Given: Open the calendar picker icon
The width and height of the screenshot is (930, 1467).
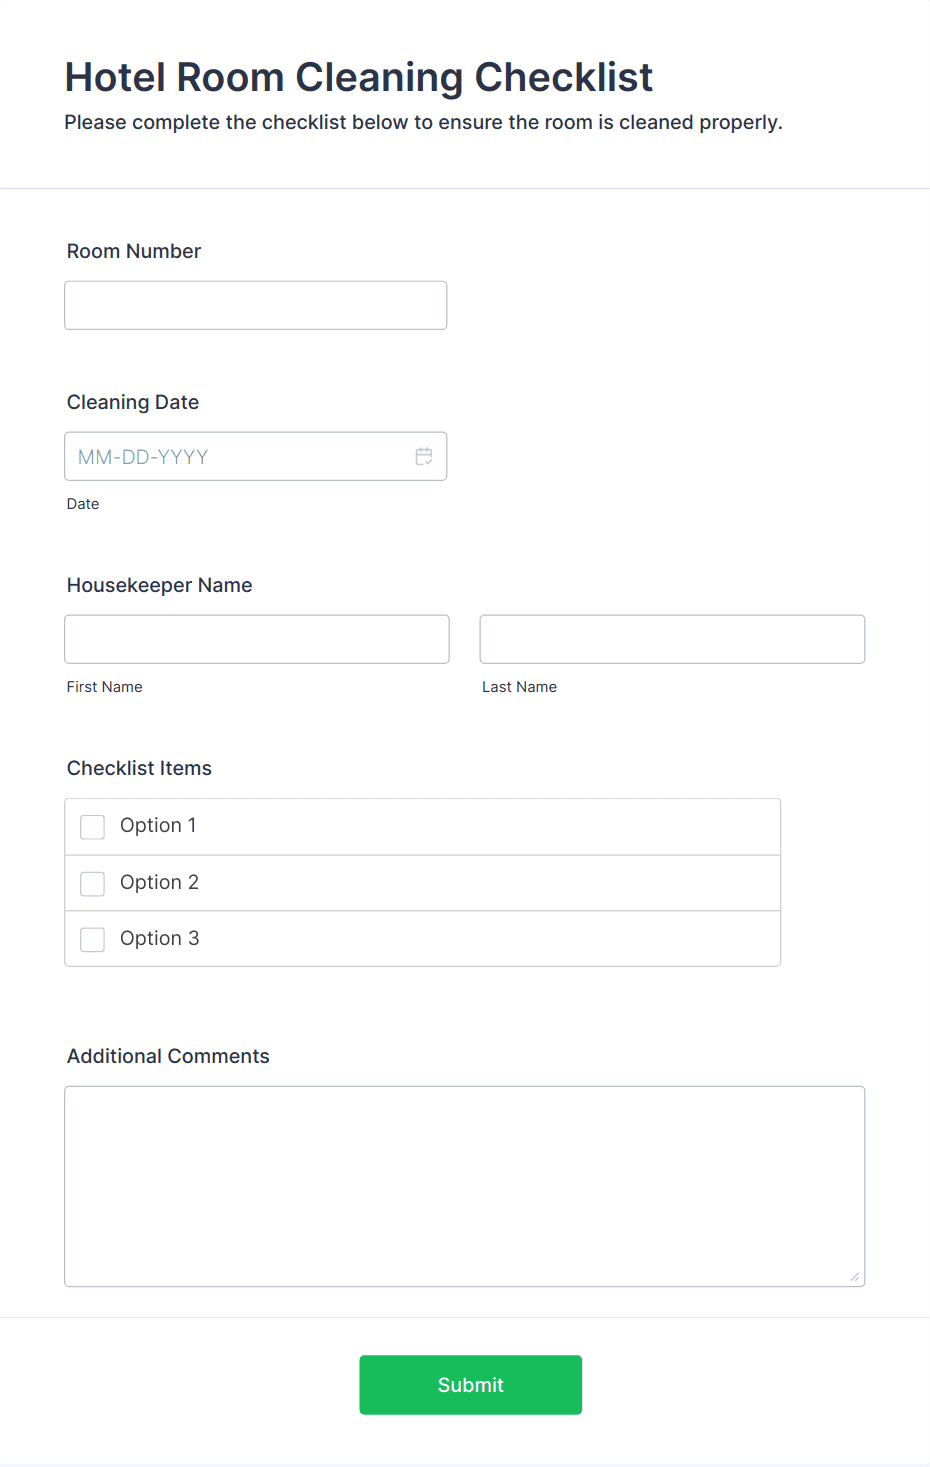Looking at the screenshot, I should pyautogui.click(x=424, y=456).
